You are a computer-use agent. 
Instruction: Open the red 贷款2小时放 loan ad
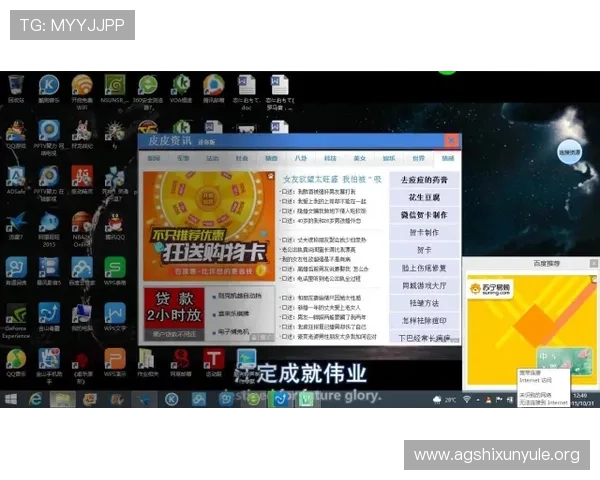[x=174, y=313]
